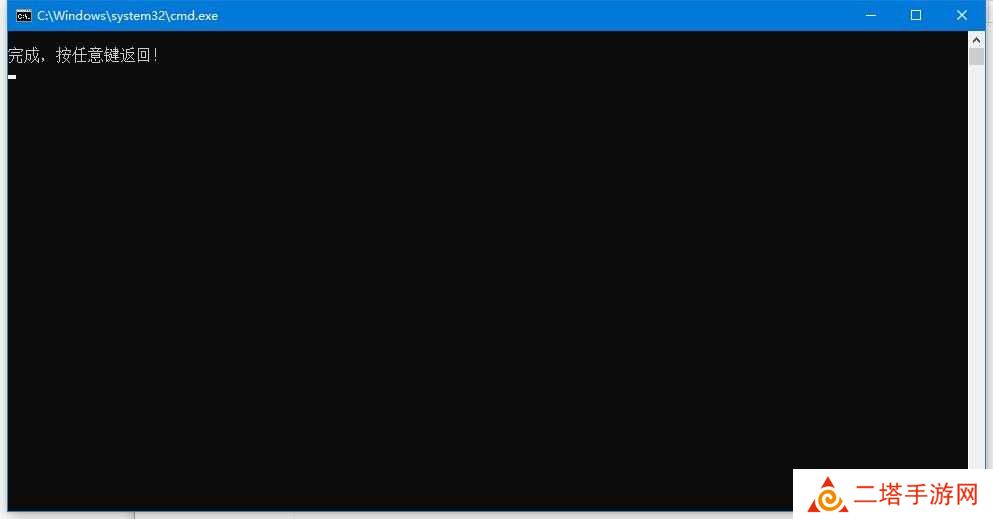Maximize the command prompt window
Viewport: 993px width, 519px height.
[916, 15]
